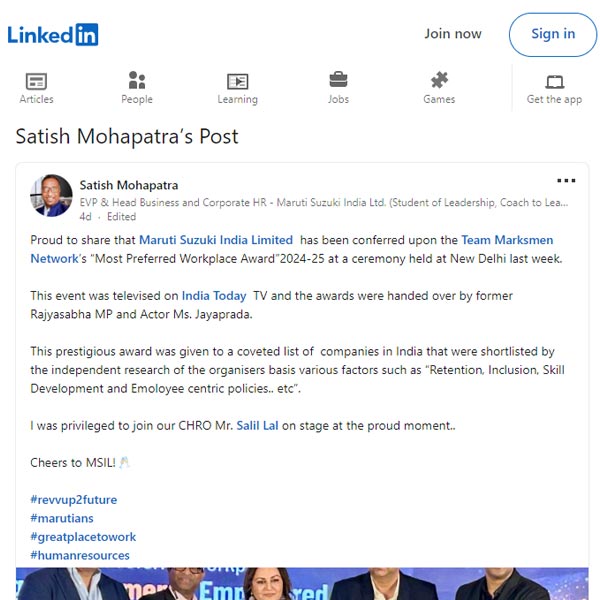
Task: Open the Learning icon
Action: (238, 81)
